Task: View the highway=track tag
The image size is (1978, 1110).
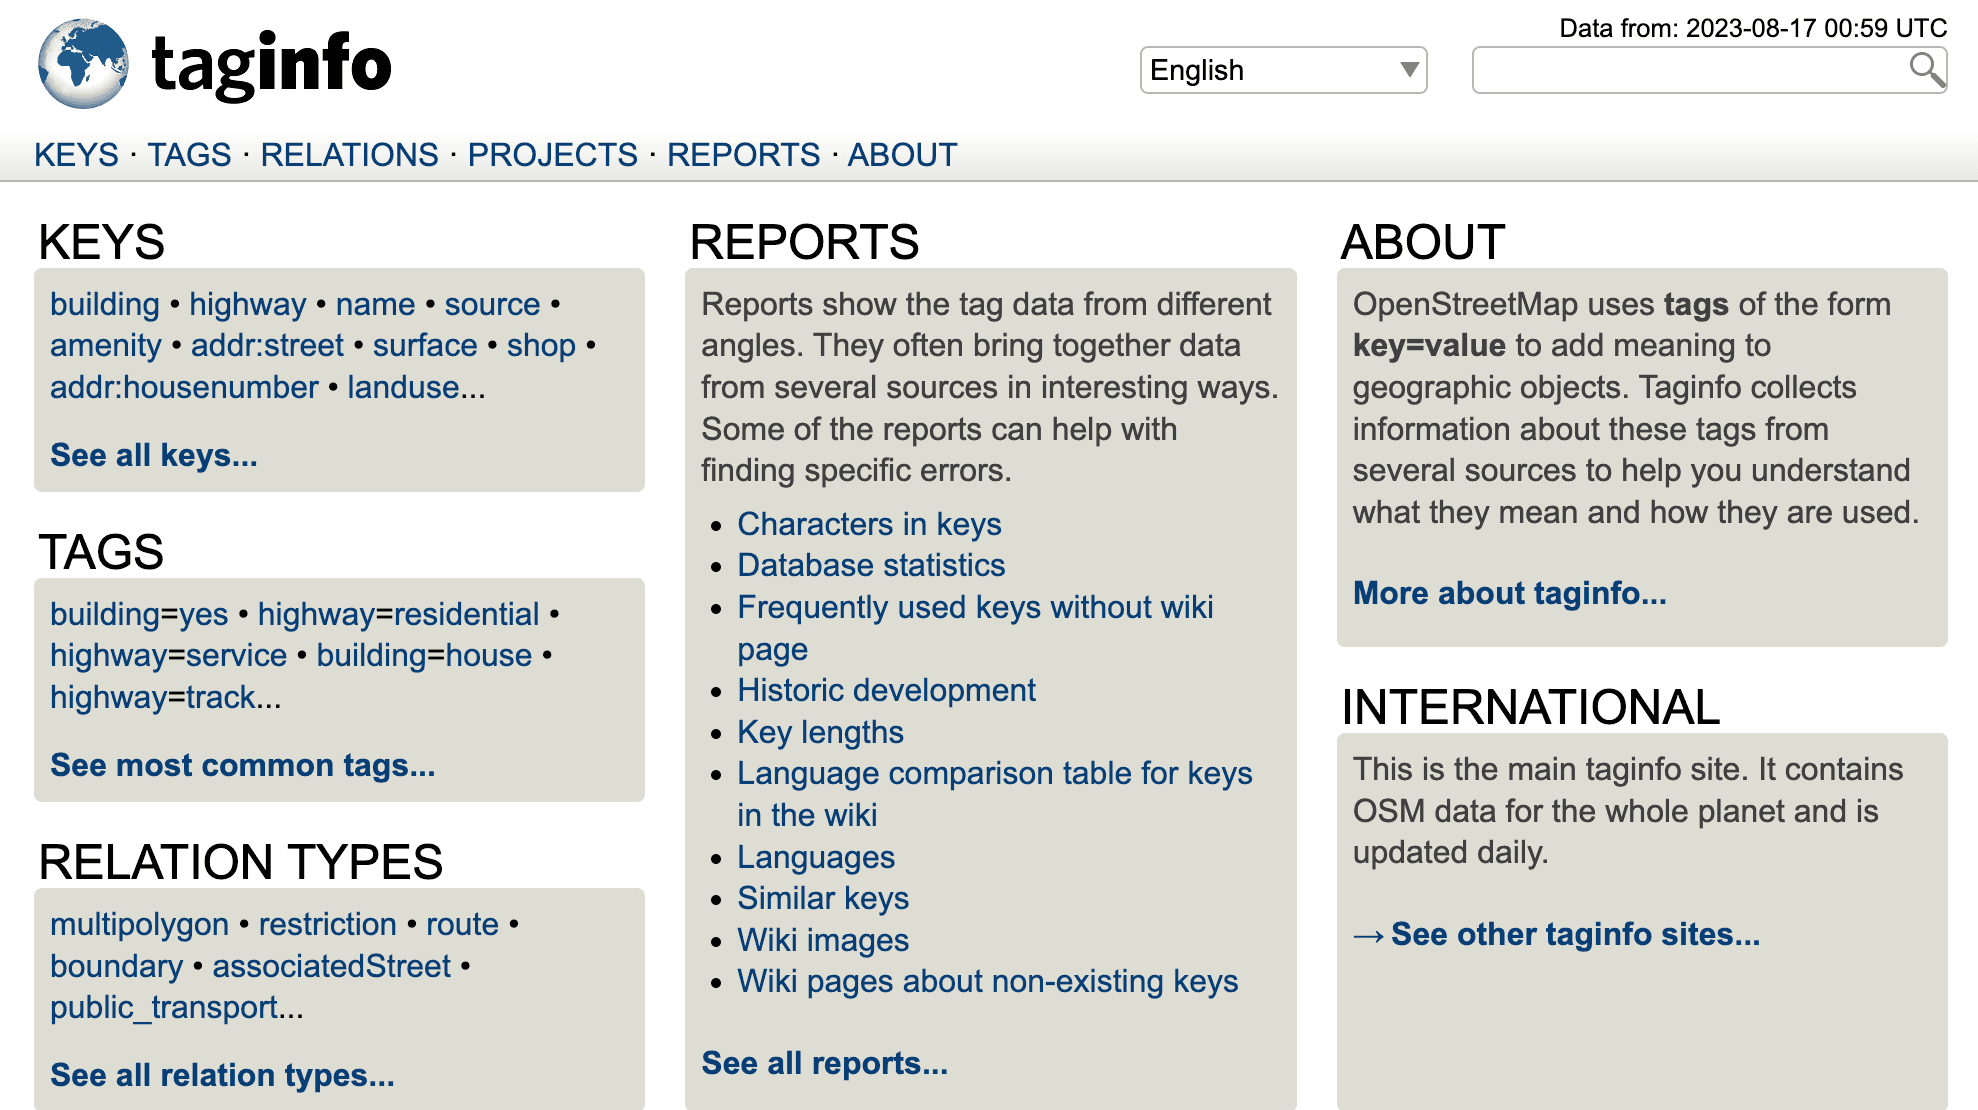Action: point(153,697)
